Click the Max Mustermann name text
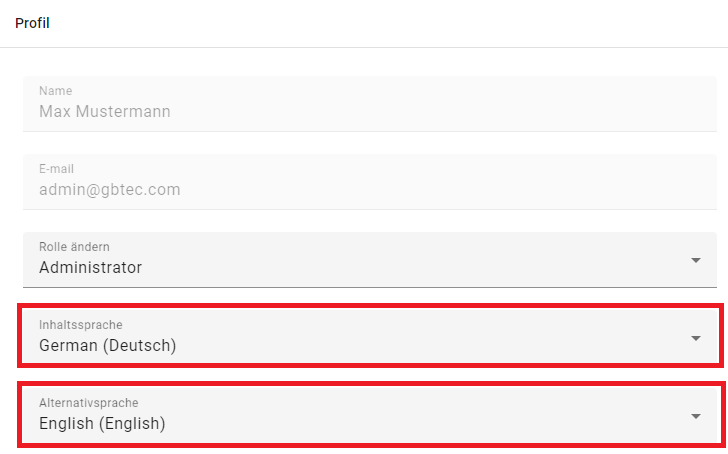 point(104,112)
